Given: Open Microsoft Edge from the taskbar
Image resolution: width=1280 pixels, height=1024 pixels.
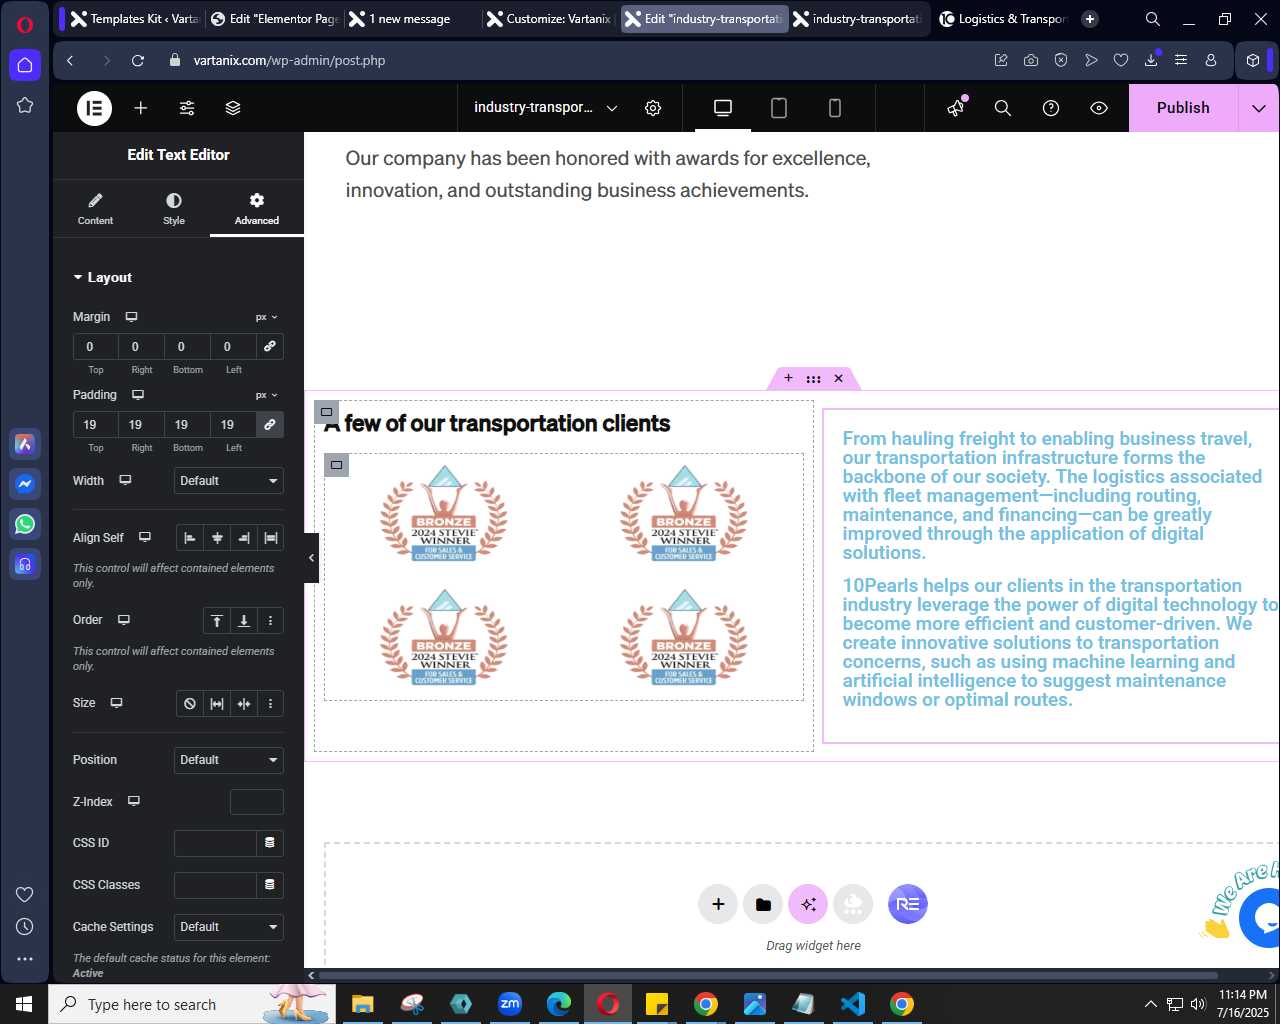Looking at the screenshot, I should pos(559,1004).
